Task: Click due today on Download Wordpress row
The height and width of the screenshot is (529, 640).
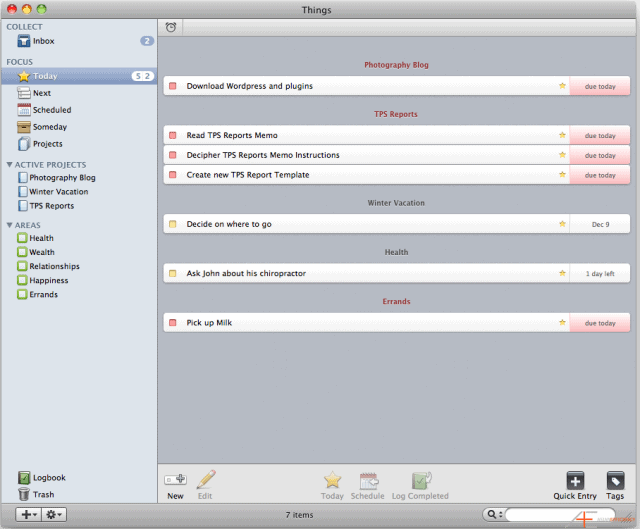Action: point(600,87)
